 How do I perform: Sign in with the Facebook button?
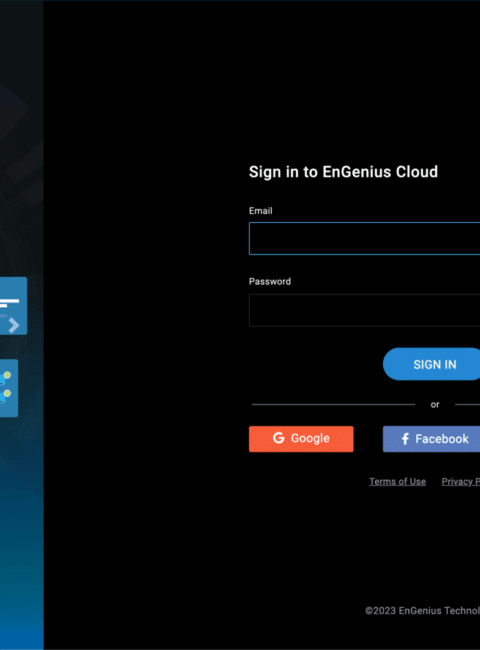point(432,439)
